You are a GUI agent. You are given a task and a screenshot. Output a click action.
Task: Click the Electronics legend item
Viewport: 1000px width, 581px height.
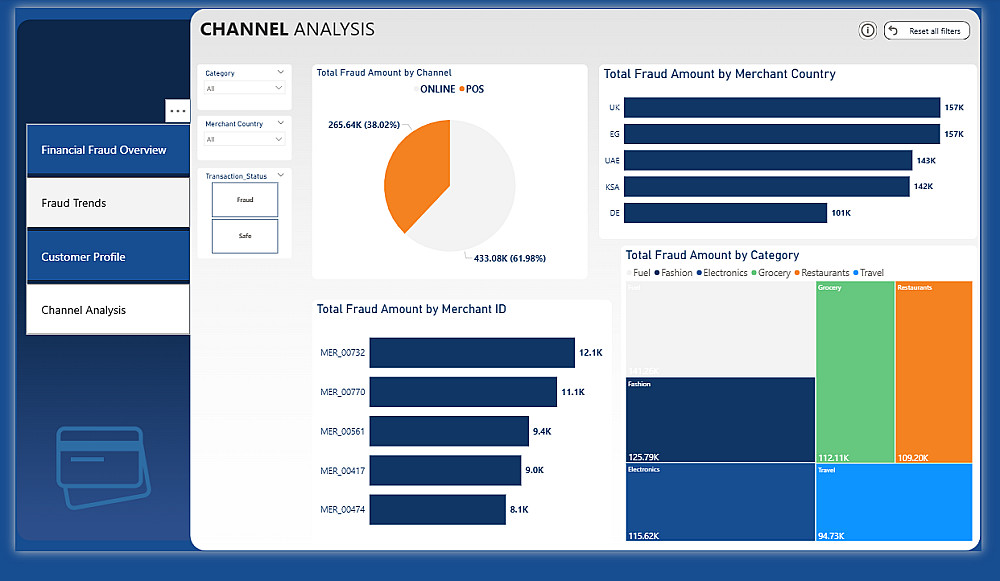tap(722, 273)
